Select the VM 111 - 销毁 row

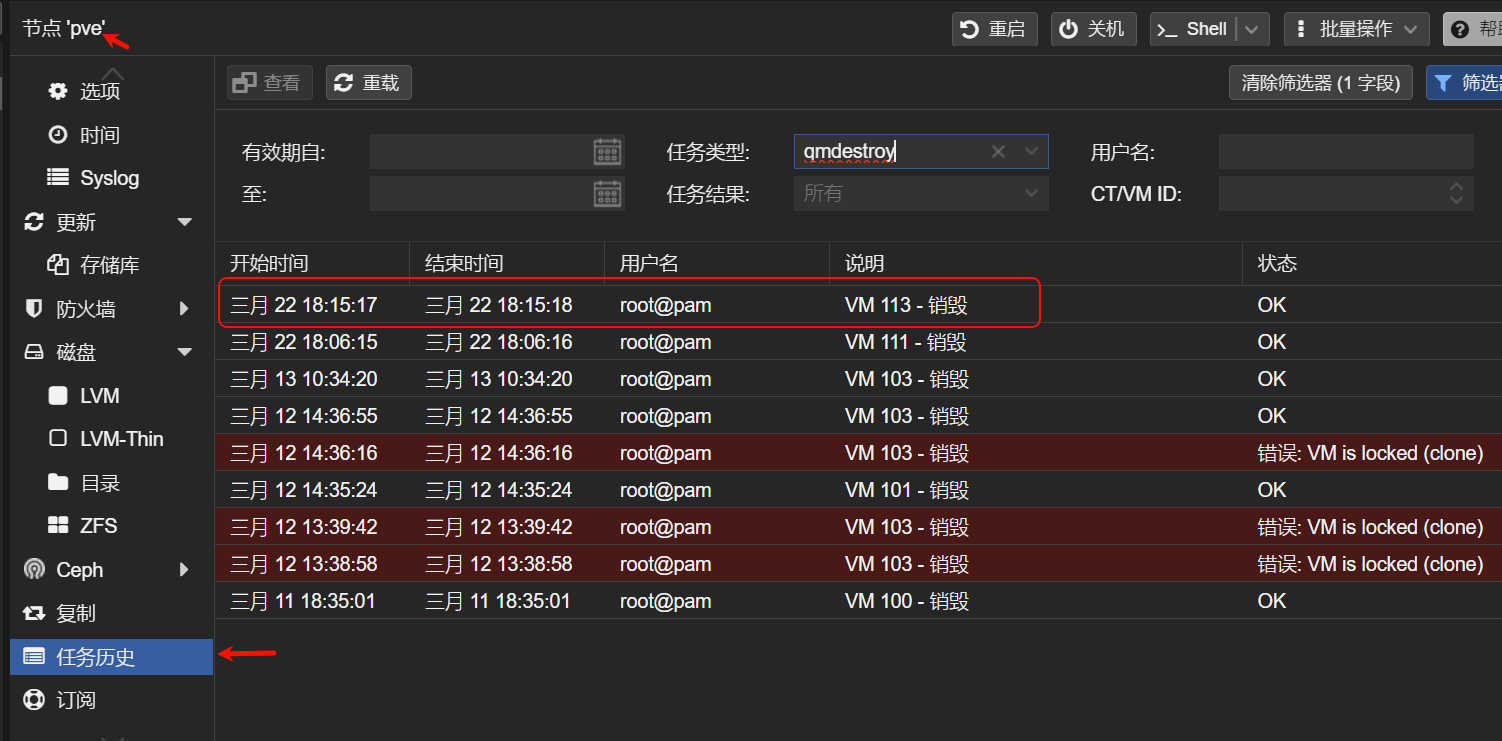pyautogui.click(x=858, y=342)
